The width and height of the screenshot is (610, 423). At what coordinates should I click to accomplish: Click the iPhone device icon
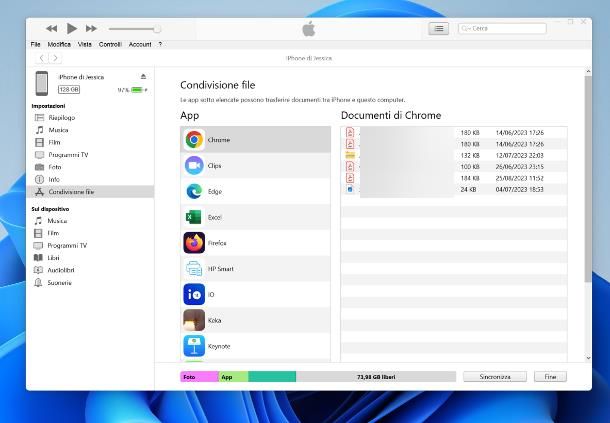point(42,83)
